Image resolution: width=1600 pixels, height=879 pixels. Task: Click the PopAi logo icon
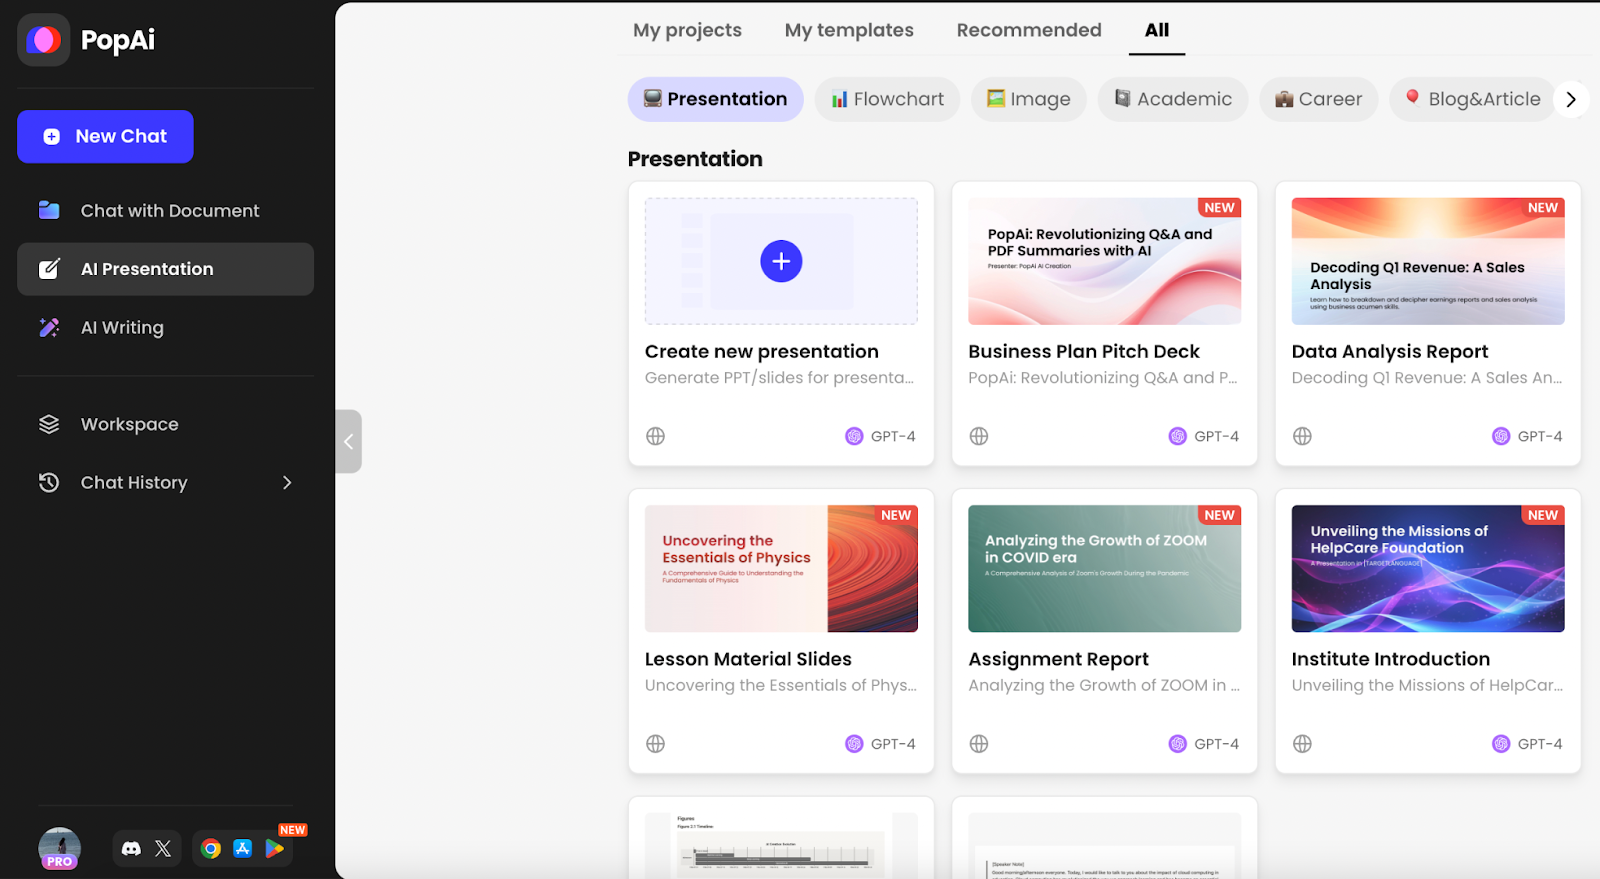pyautogui.click(x=44, y=40)
